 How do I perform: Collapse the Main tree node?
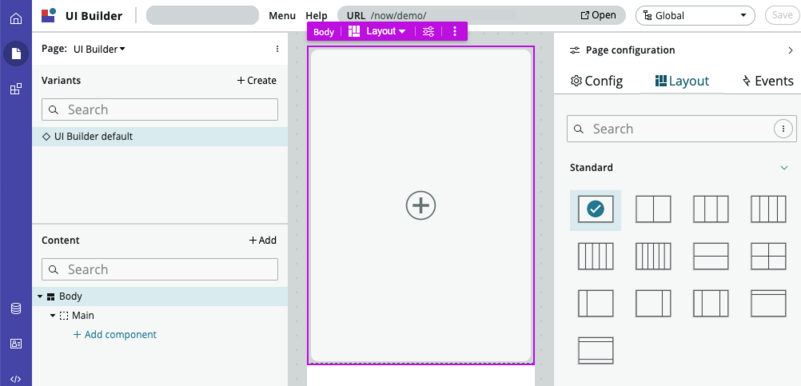(53, 316)
